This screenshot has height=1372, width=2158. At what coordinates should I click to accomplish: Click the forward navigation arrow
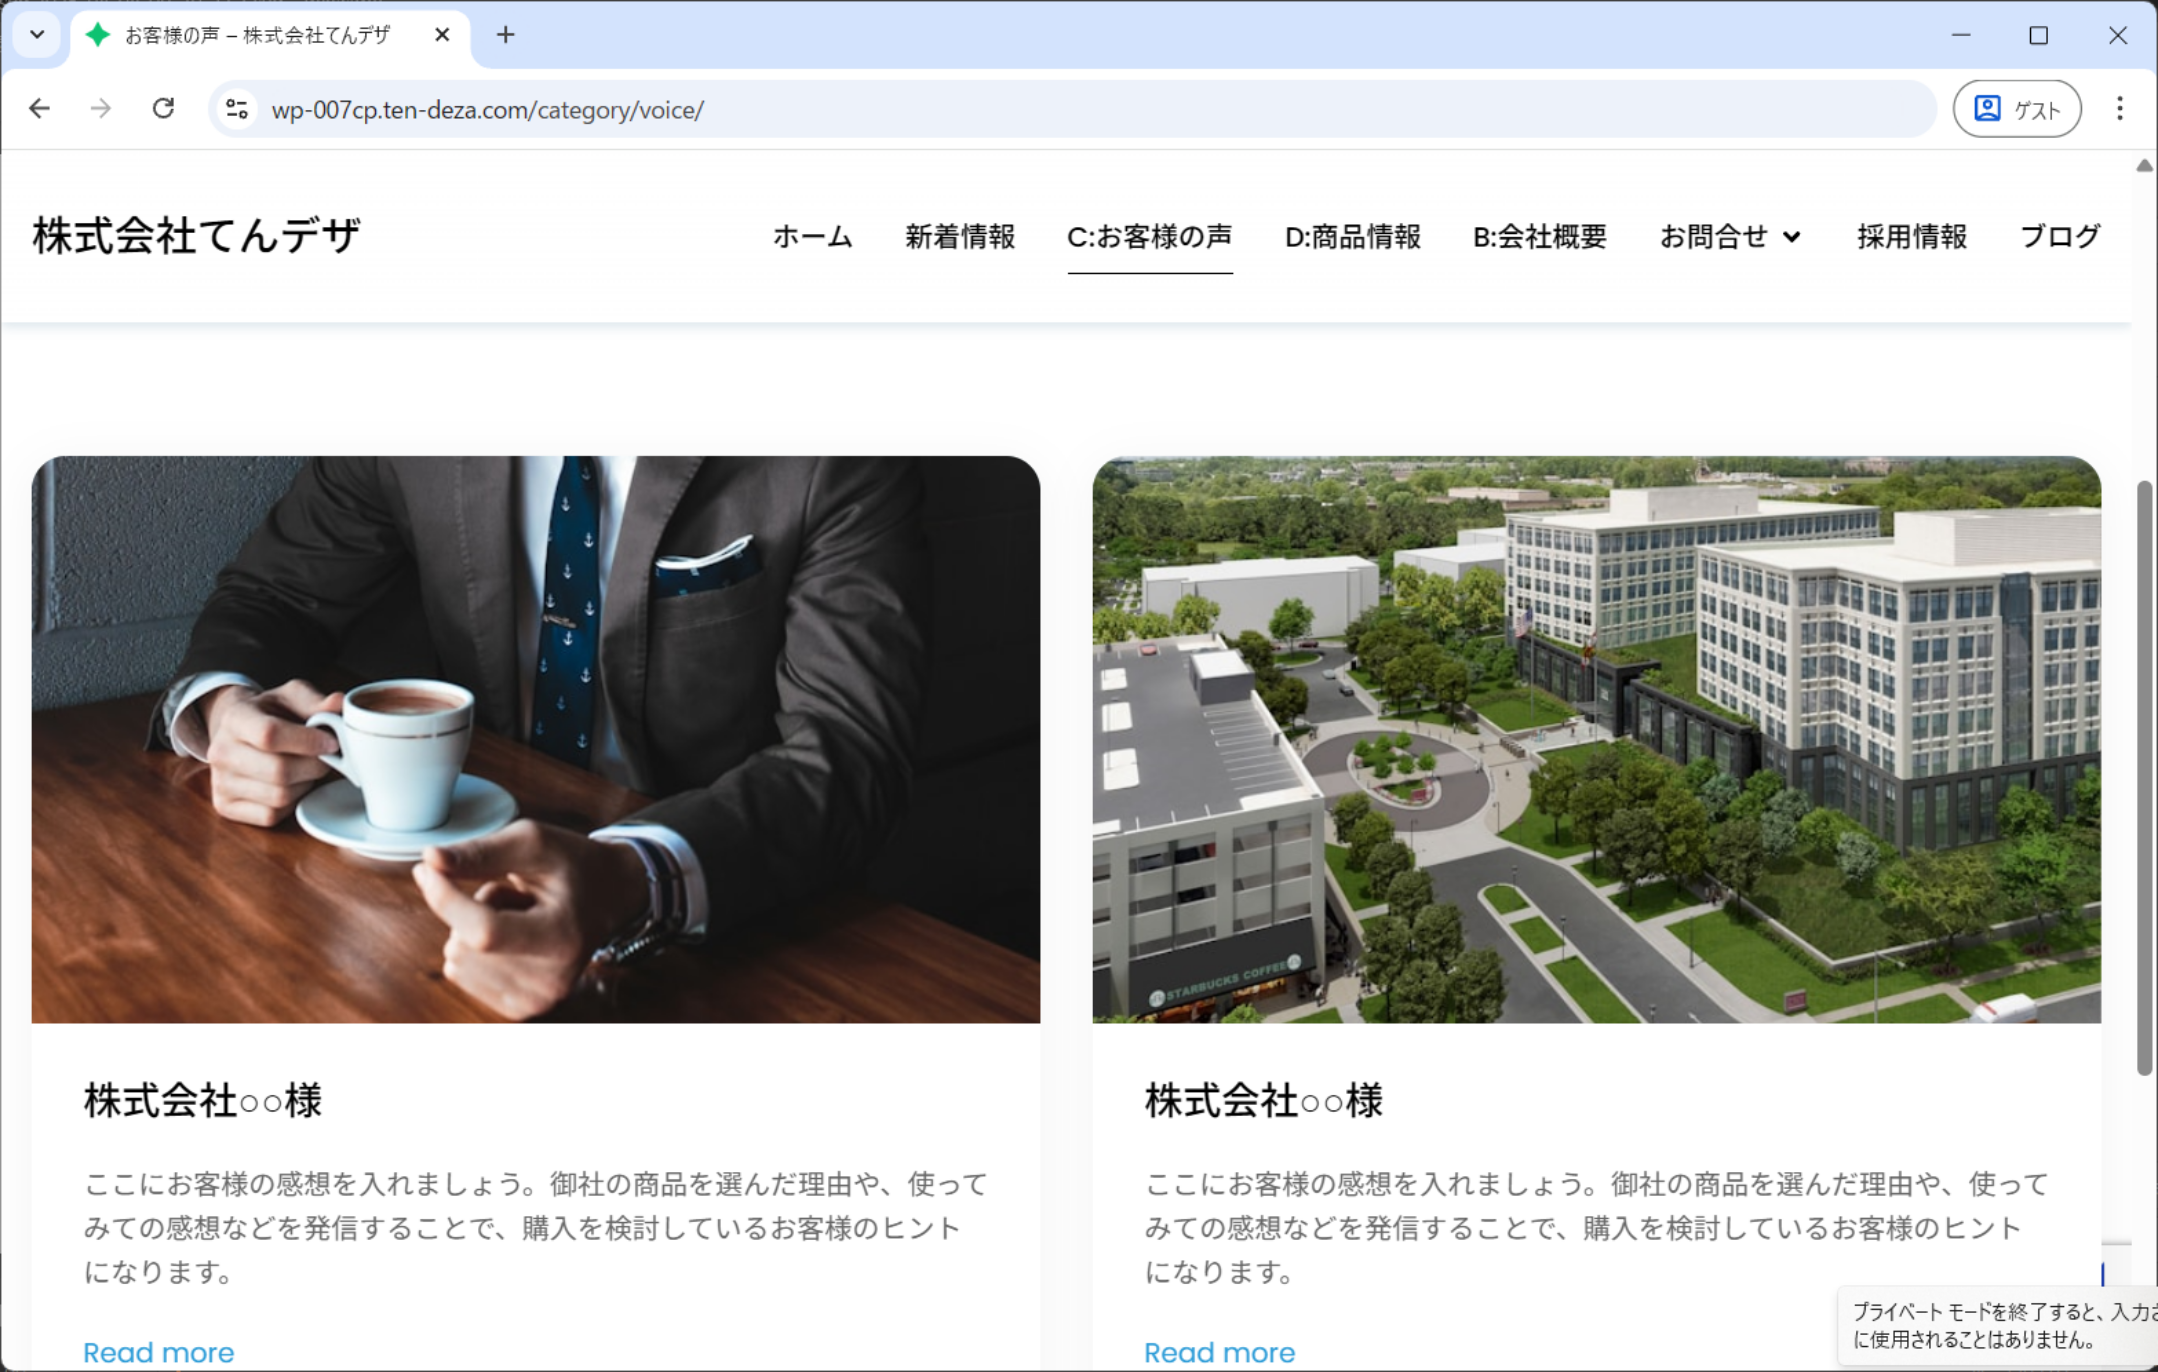(101, 109)
